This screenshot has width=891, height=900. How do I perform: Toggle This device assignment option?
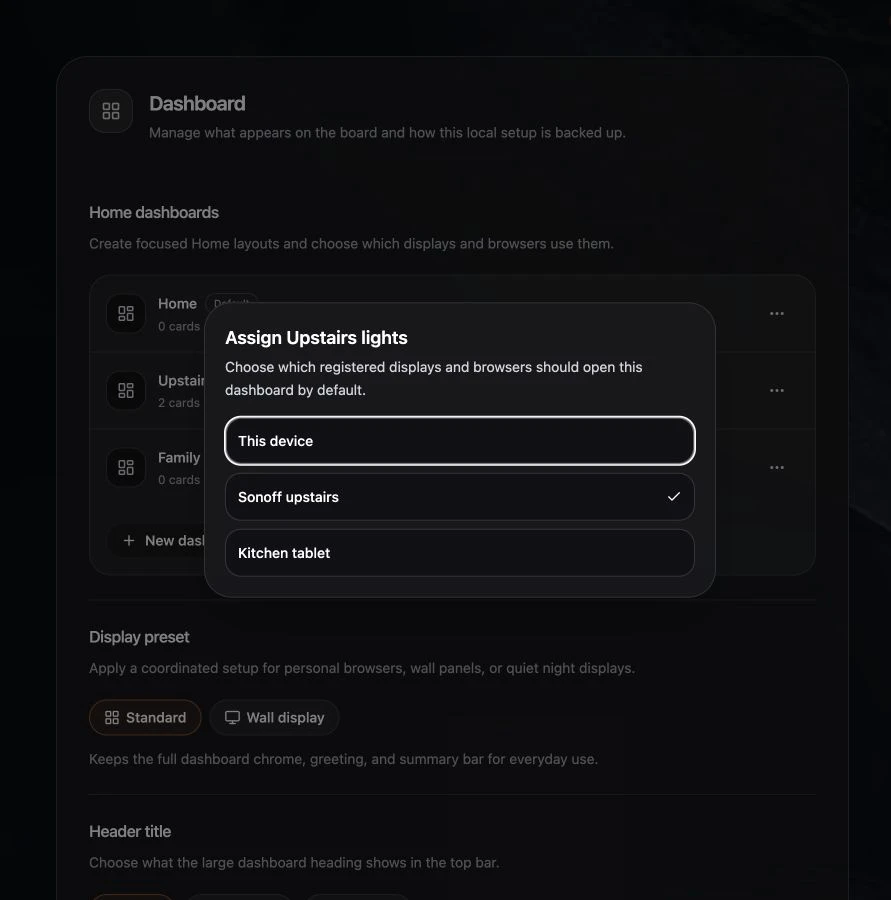pos(460,441)
